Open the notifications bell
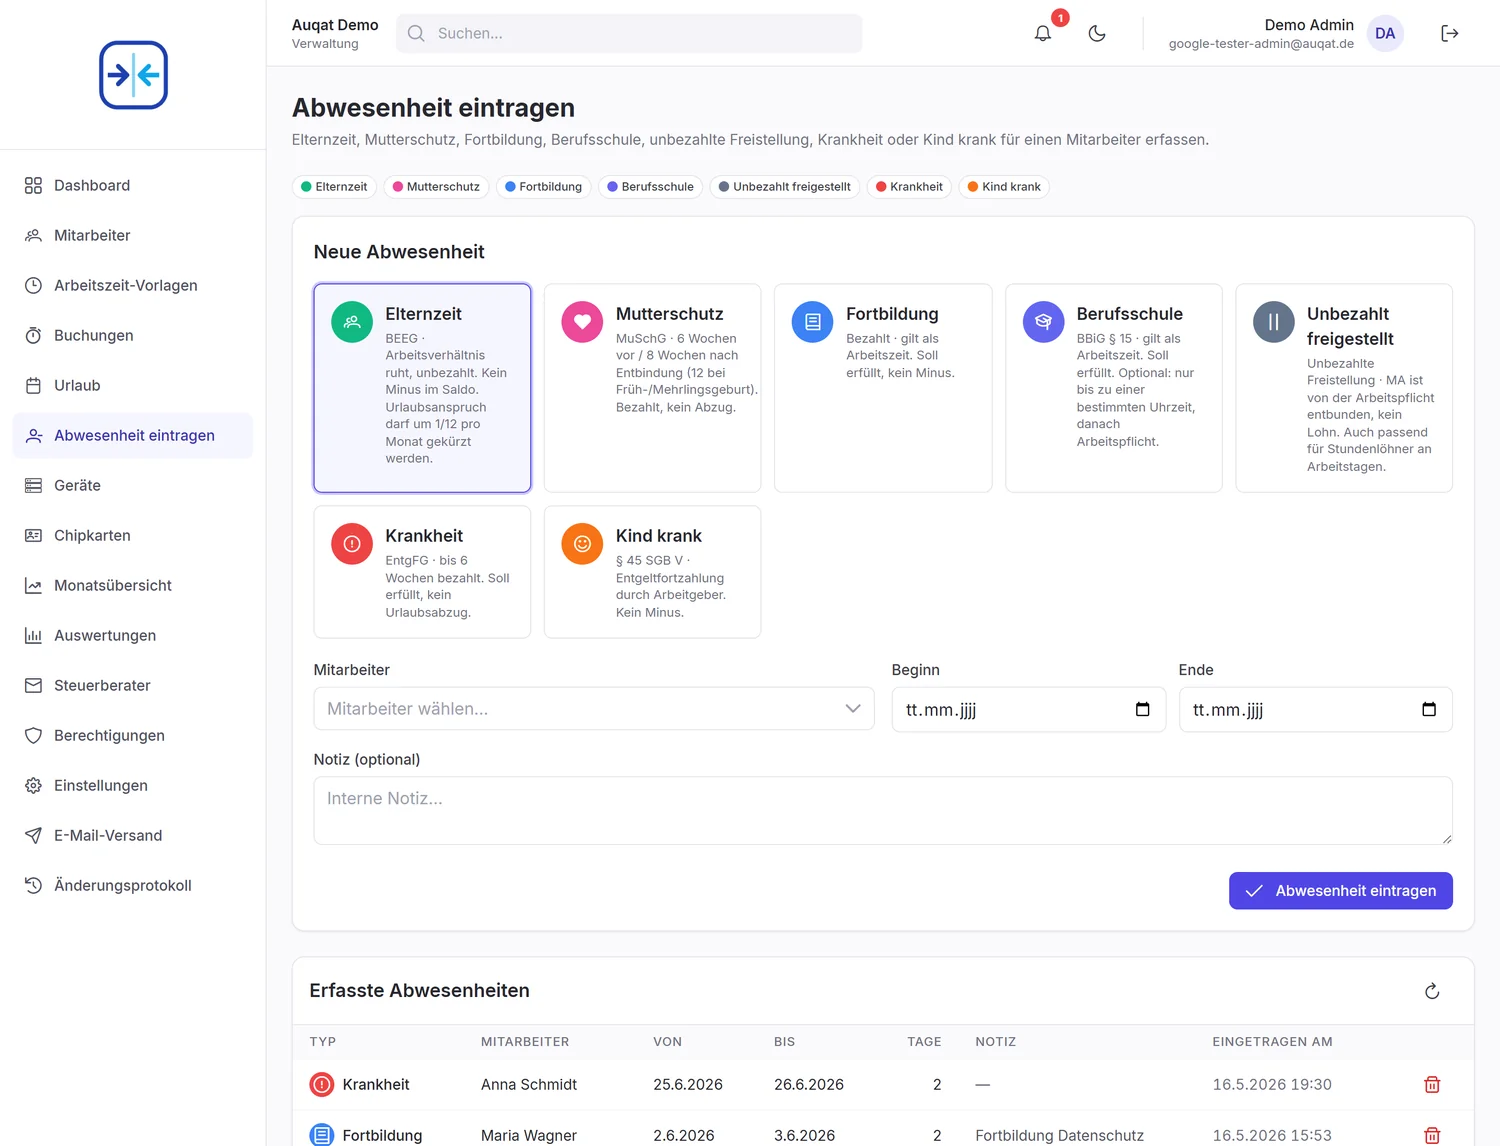Image resolution: width=1500 pixels, height=1146 pixels. pyautogui.click(x=1043, y=33)
